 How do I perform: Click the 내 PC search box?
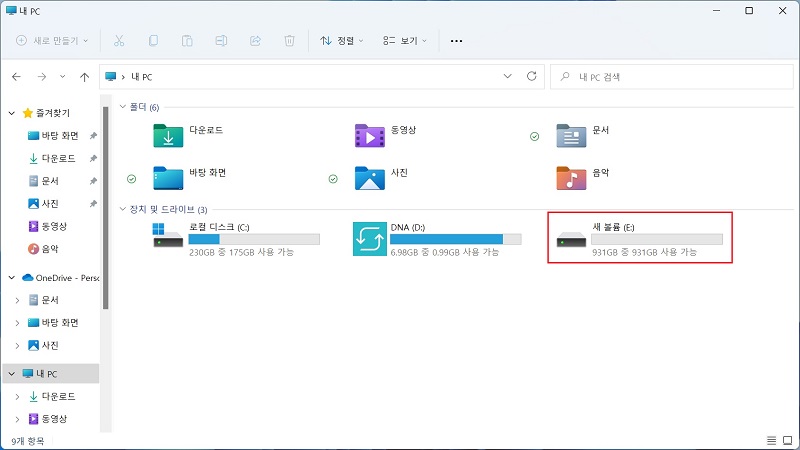671,77
